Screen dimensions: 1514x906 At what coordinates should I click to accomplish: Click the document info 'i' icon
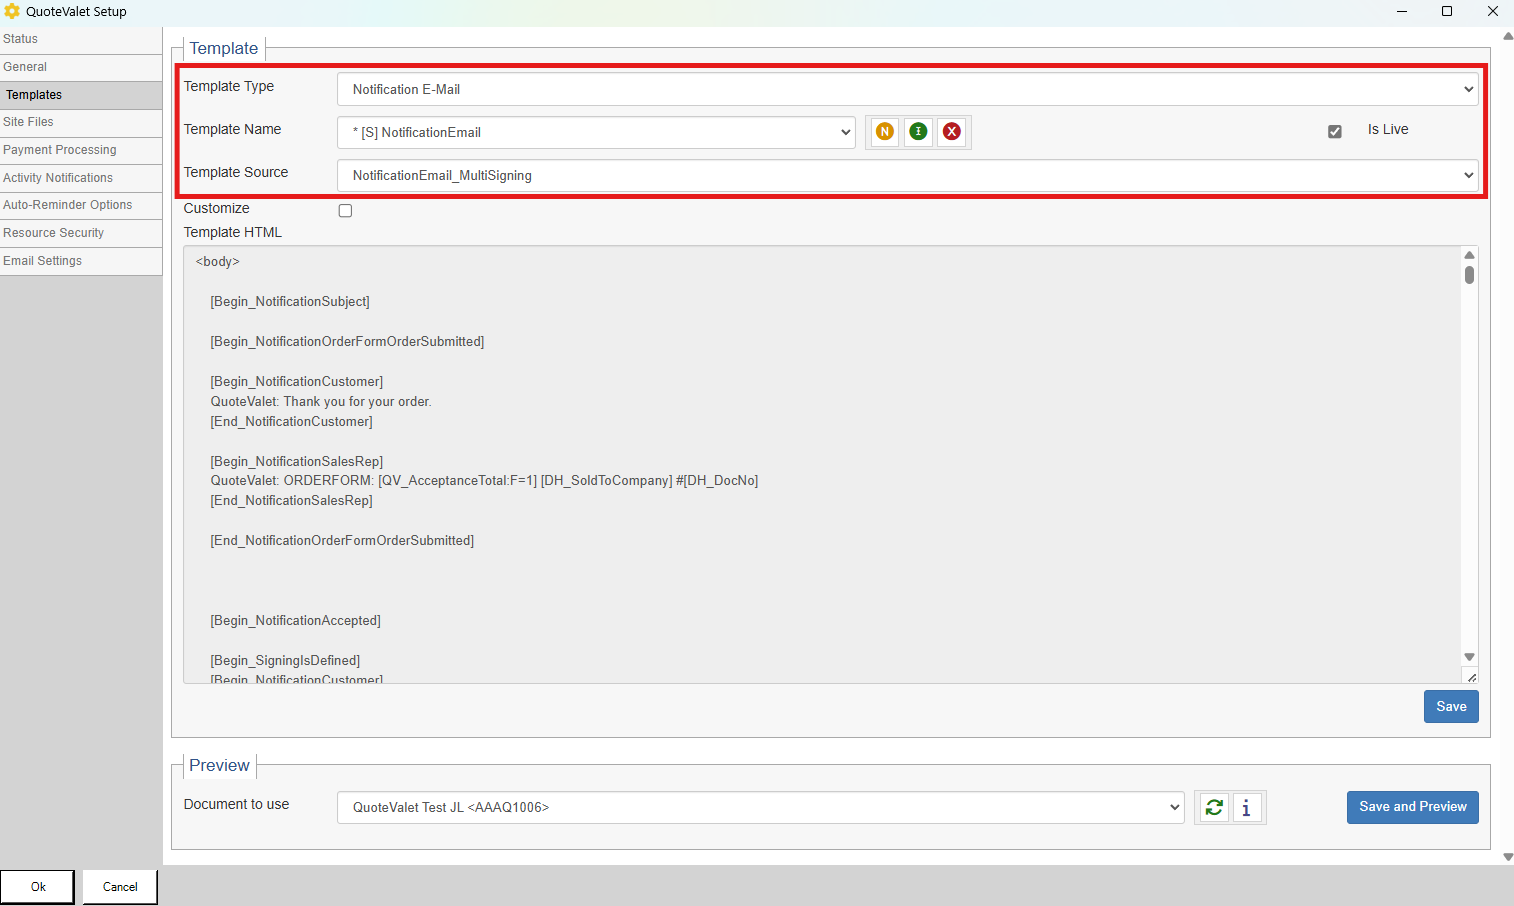pyautogui.click(x=1246, y=808)
